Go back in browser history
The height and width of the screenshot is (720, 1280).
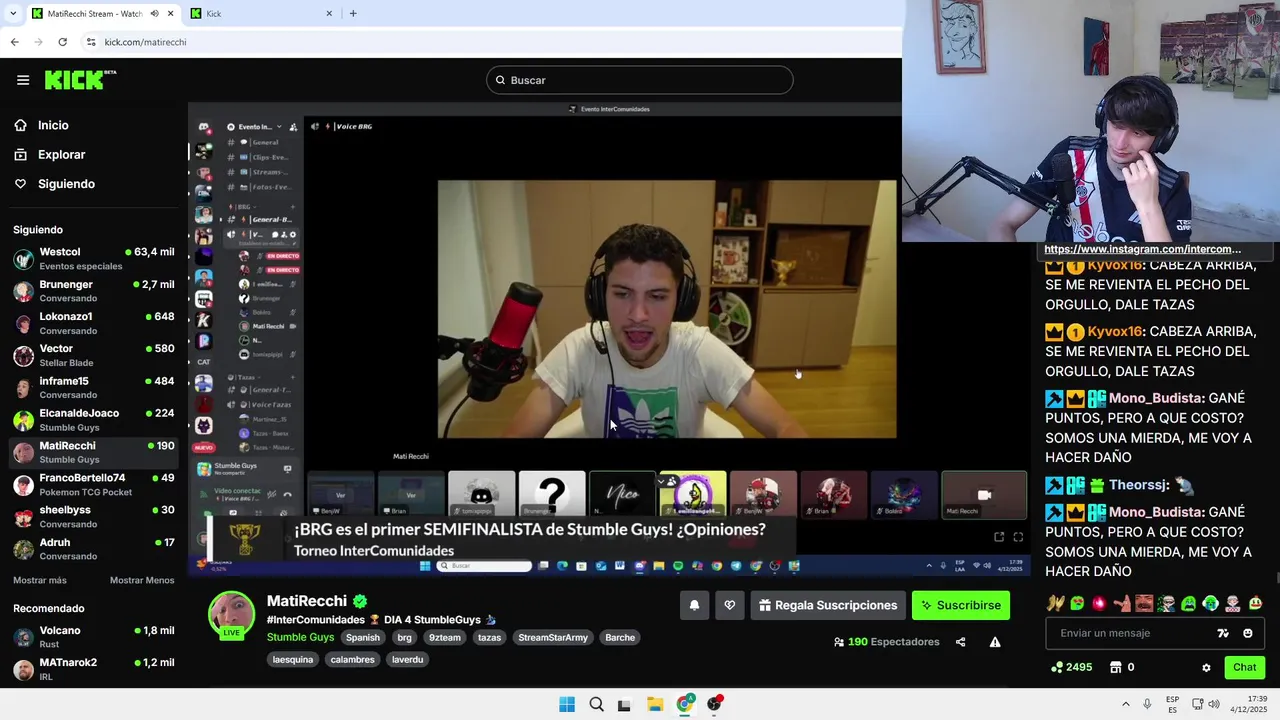point(14,42)
